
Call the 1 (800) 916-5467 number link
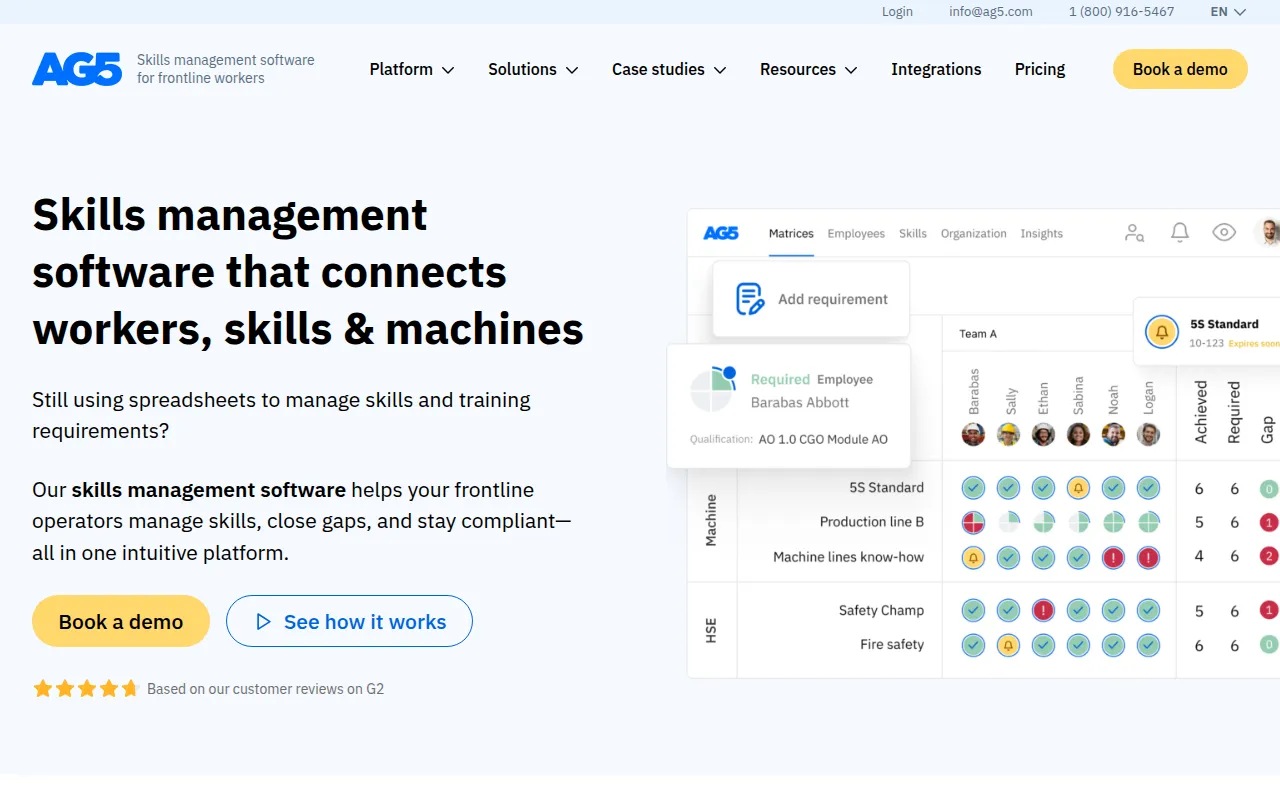[x=1121, y=12]
